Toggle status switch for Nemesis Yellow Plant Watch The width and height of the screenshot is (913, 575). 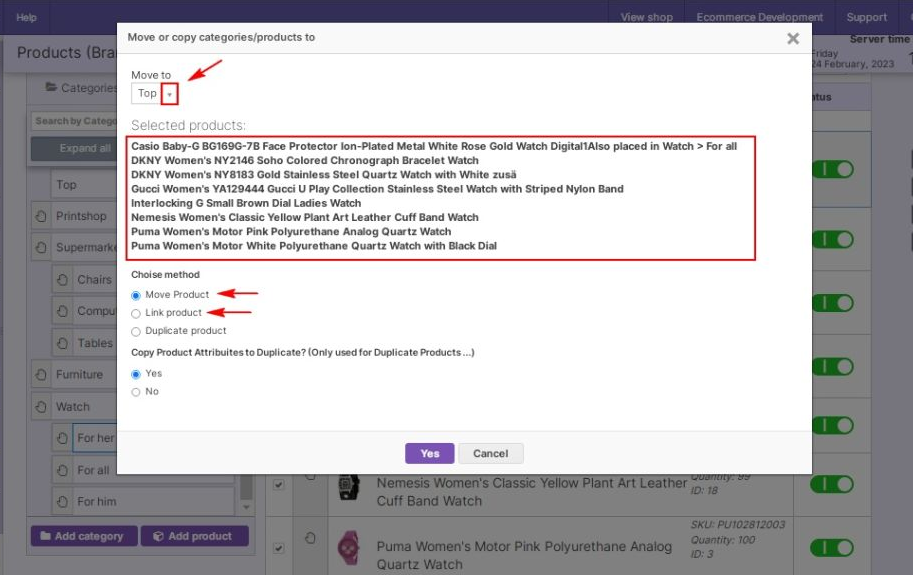[x=831, y=484]
